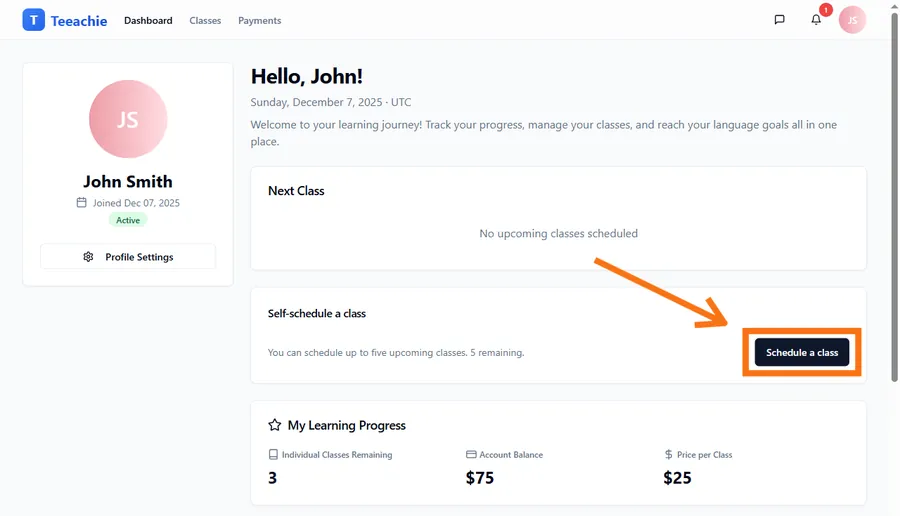The image size is (900, 516).
Task: Click the card icon by Account Balance
Action: (x=471, y=454)
